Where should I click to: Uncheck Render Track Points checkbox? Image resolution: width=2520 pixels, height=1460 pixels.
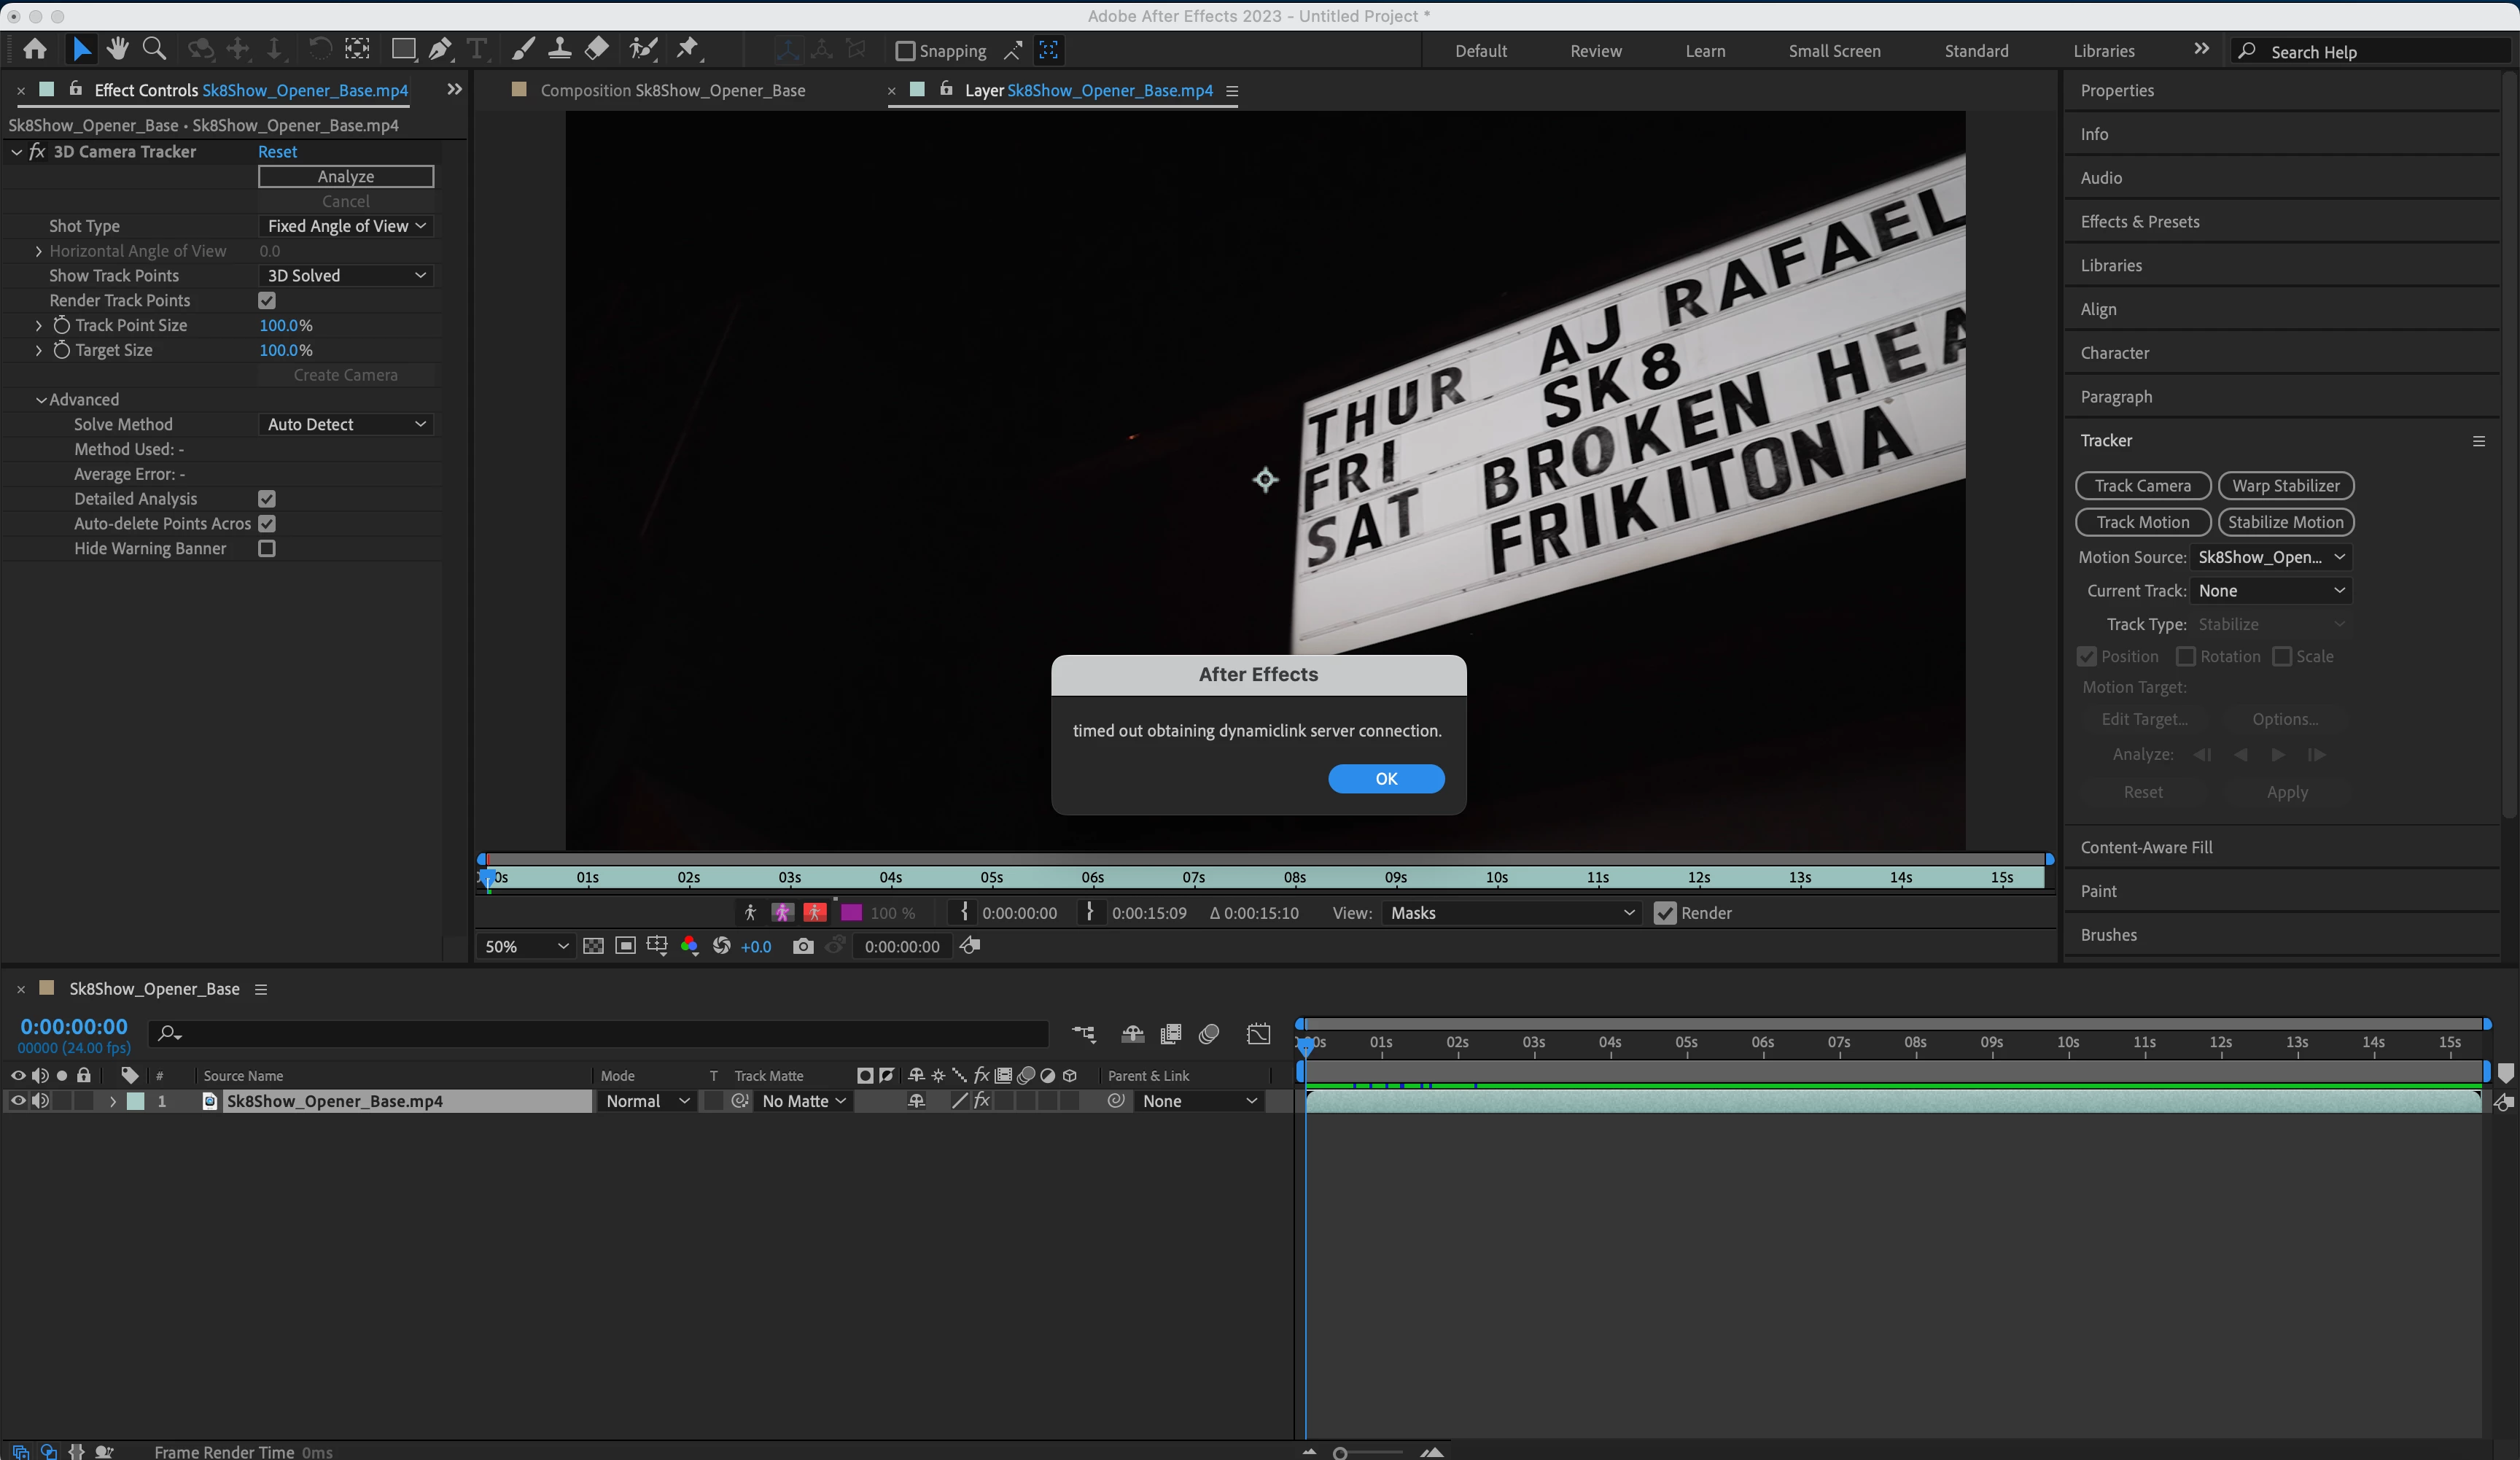[x=267, y=300]
